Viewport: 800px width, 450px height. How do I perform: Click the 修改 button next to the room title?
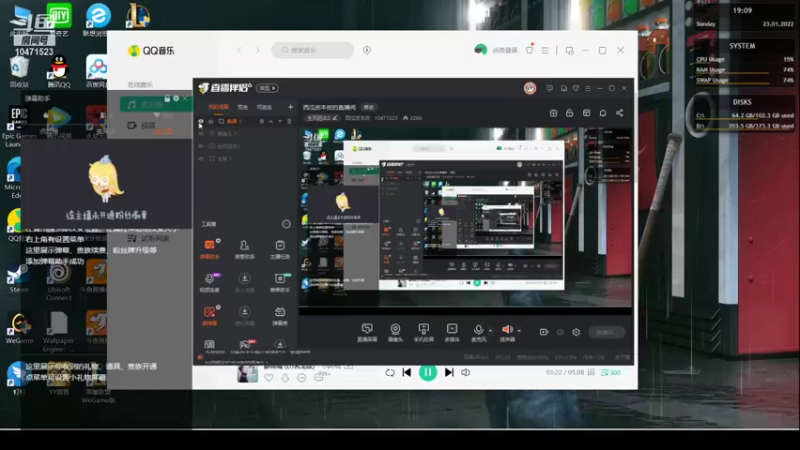[x=369, y=107]
